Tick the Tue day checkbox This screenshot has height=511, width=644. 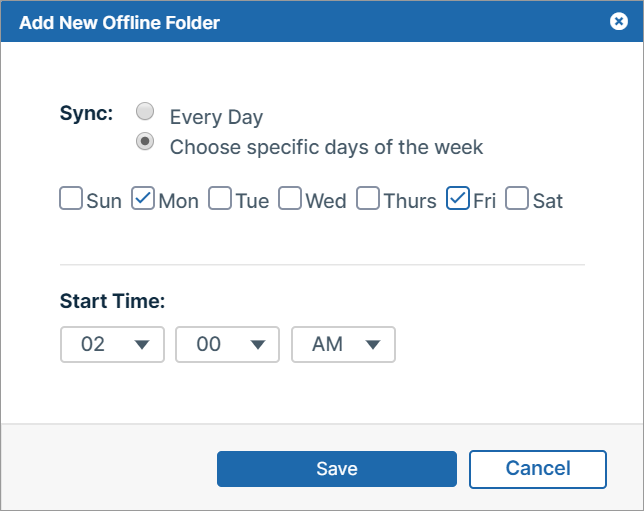pos(220,198)
